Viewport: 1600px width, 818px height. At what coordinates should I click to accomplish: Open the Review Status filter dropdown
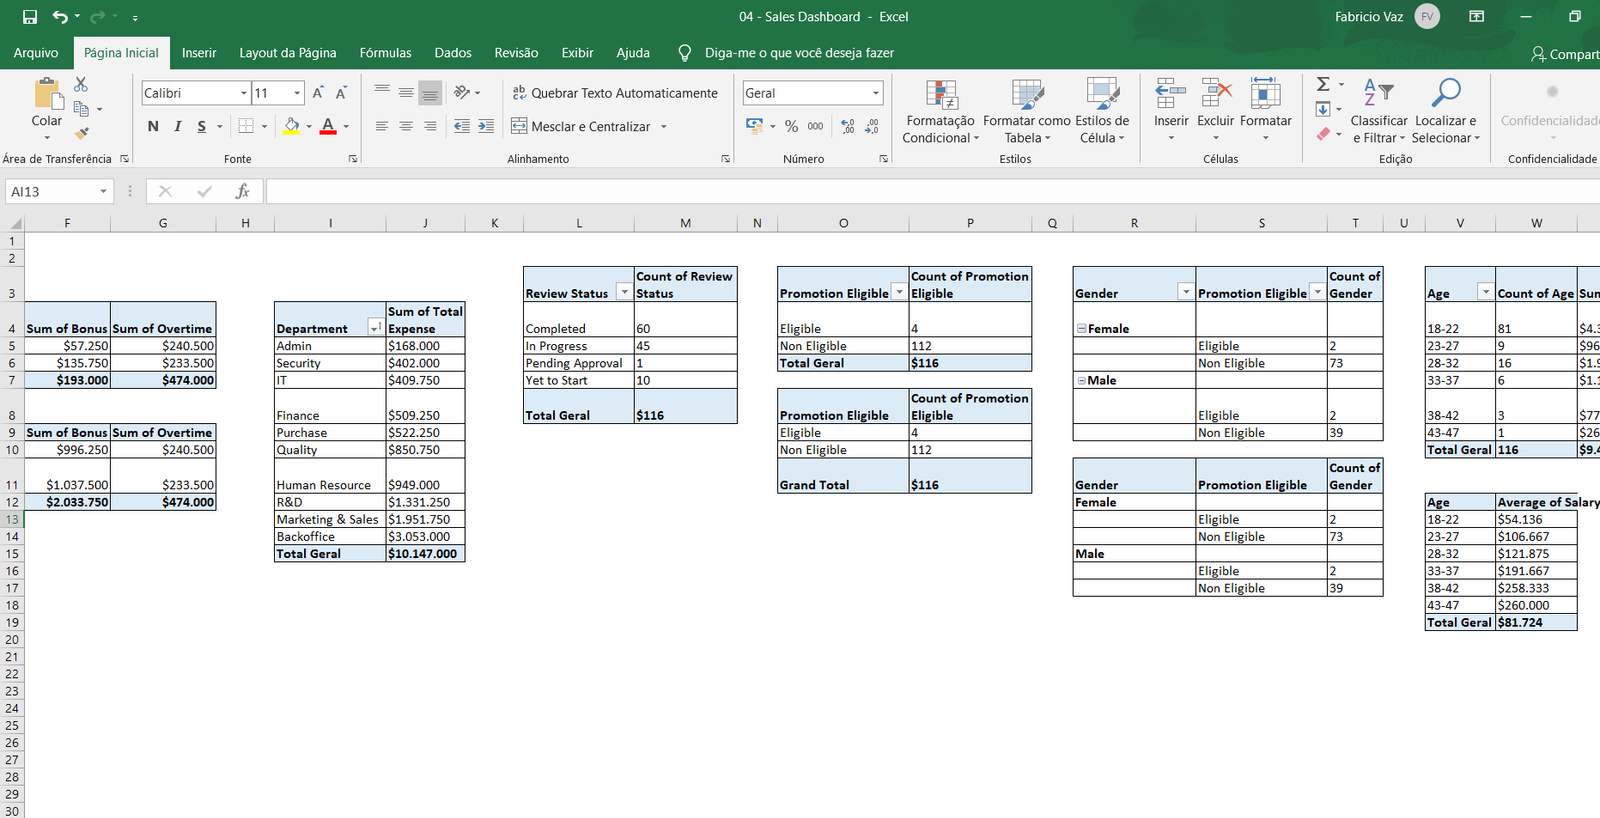click(624, 293)
